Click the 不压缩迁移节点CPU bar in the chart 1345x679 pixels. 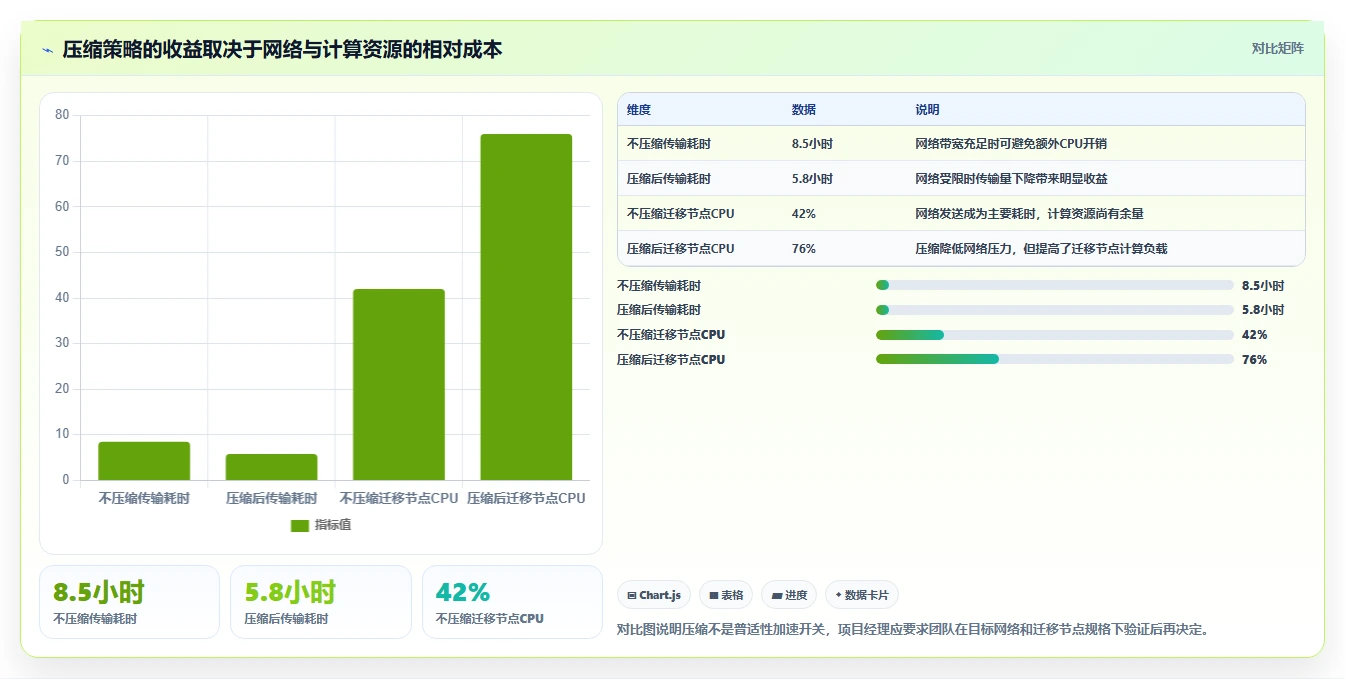(399, 384)
